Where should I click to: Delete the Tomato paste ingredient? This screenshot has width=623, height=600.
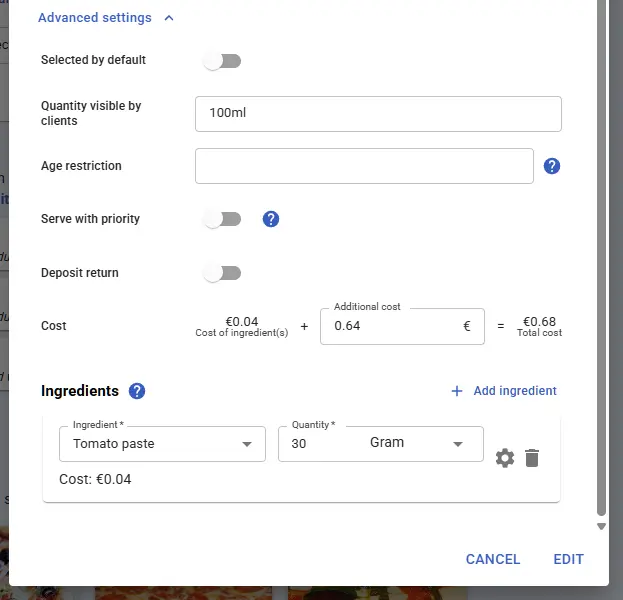pyautogui.click(x=532, y=458)
